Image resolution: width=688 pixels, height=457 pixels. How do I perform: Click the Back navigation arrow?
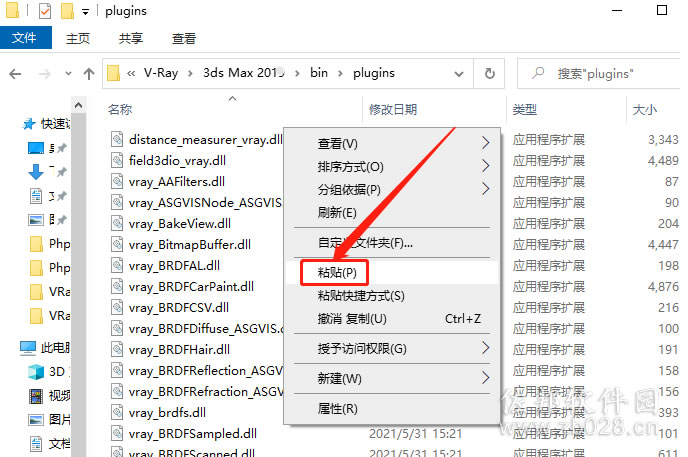point(15,74)
